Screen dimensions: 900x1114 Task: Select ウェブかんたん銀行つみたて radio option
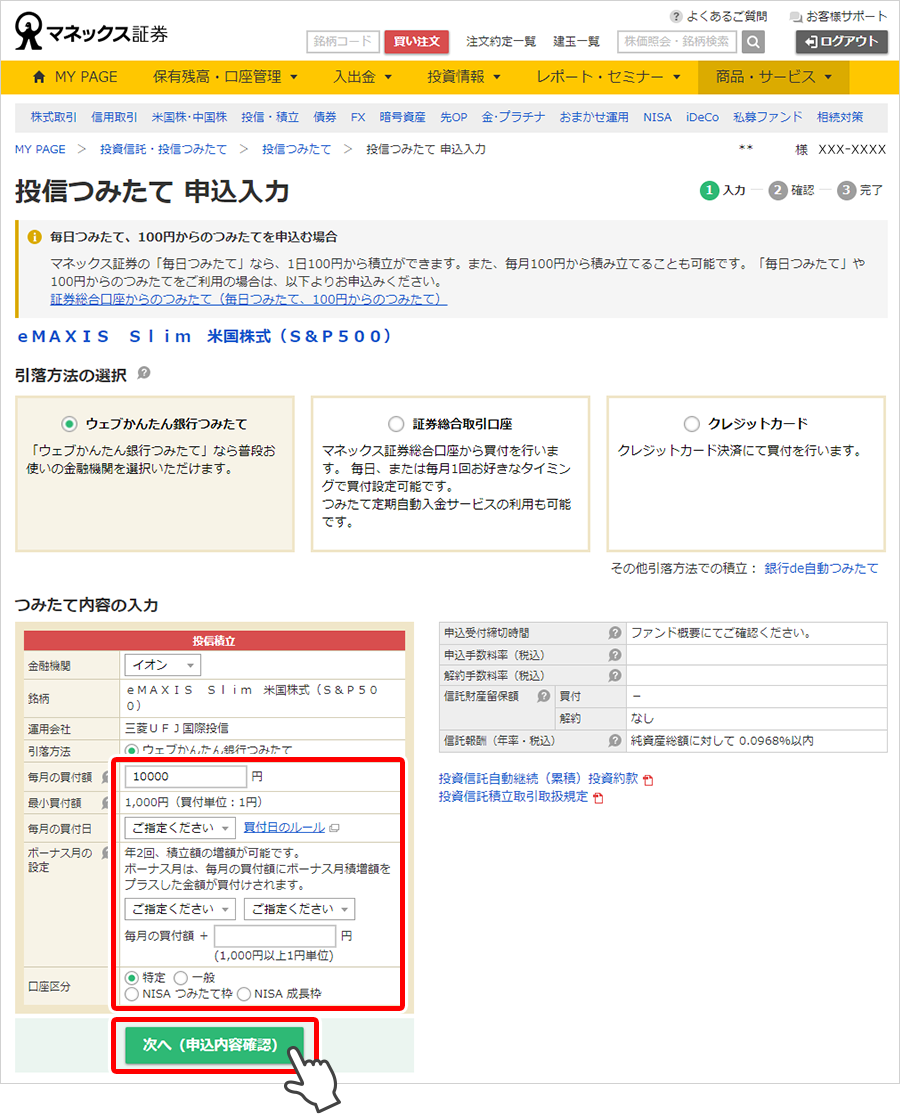click(69, 424)
